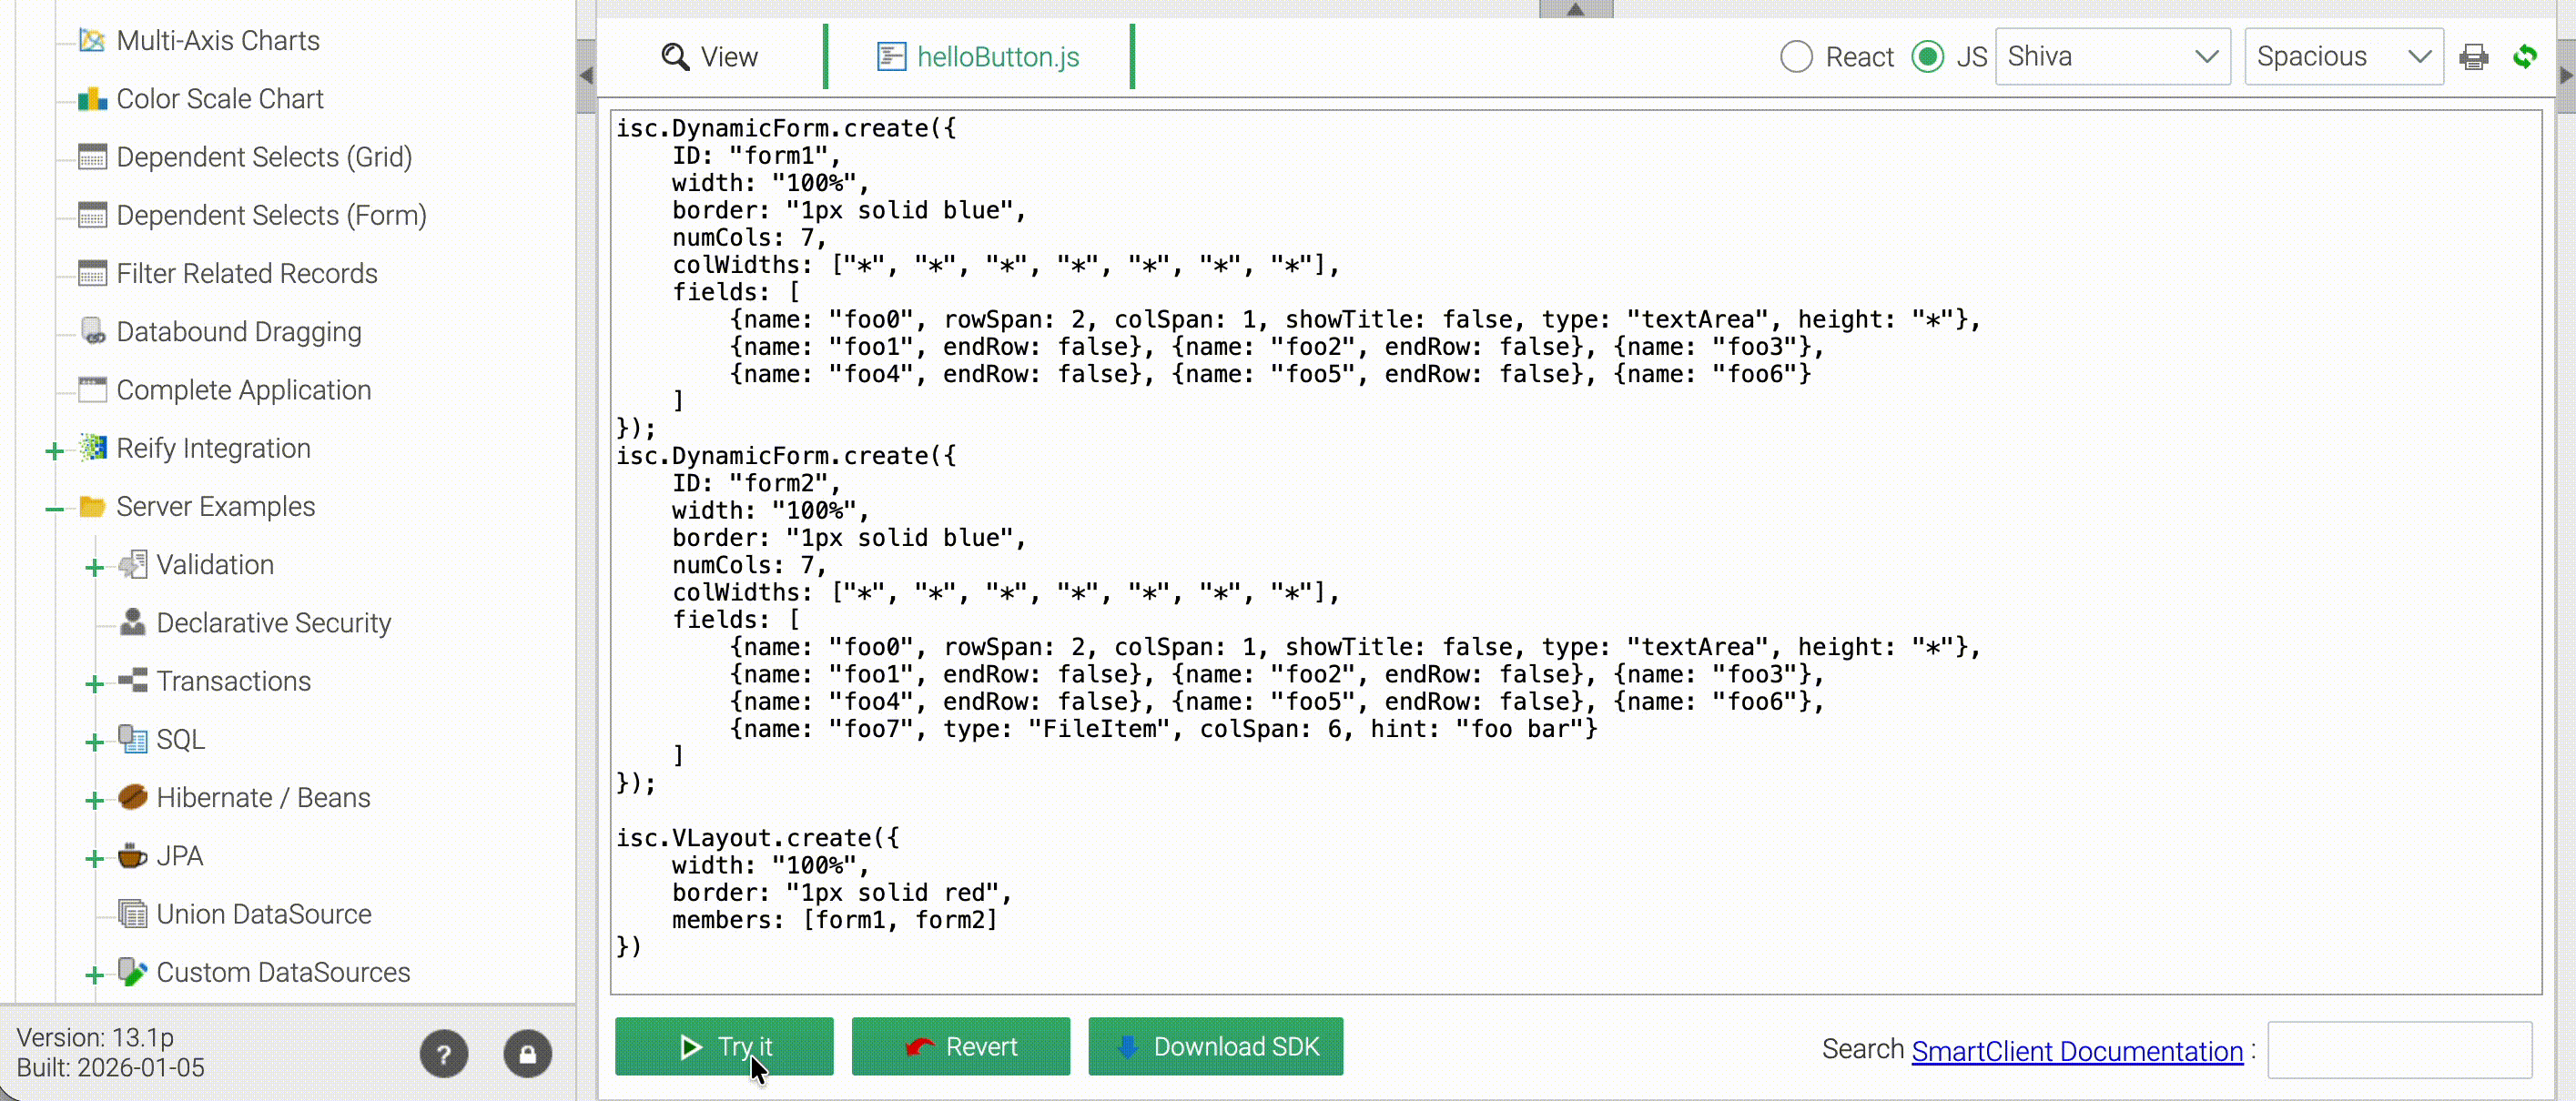Click the documentation search input field
This screenshot has width=2576, height=1101.
click(2398, 1049)
